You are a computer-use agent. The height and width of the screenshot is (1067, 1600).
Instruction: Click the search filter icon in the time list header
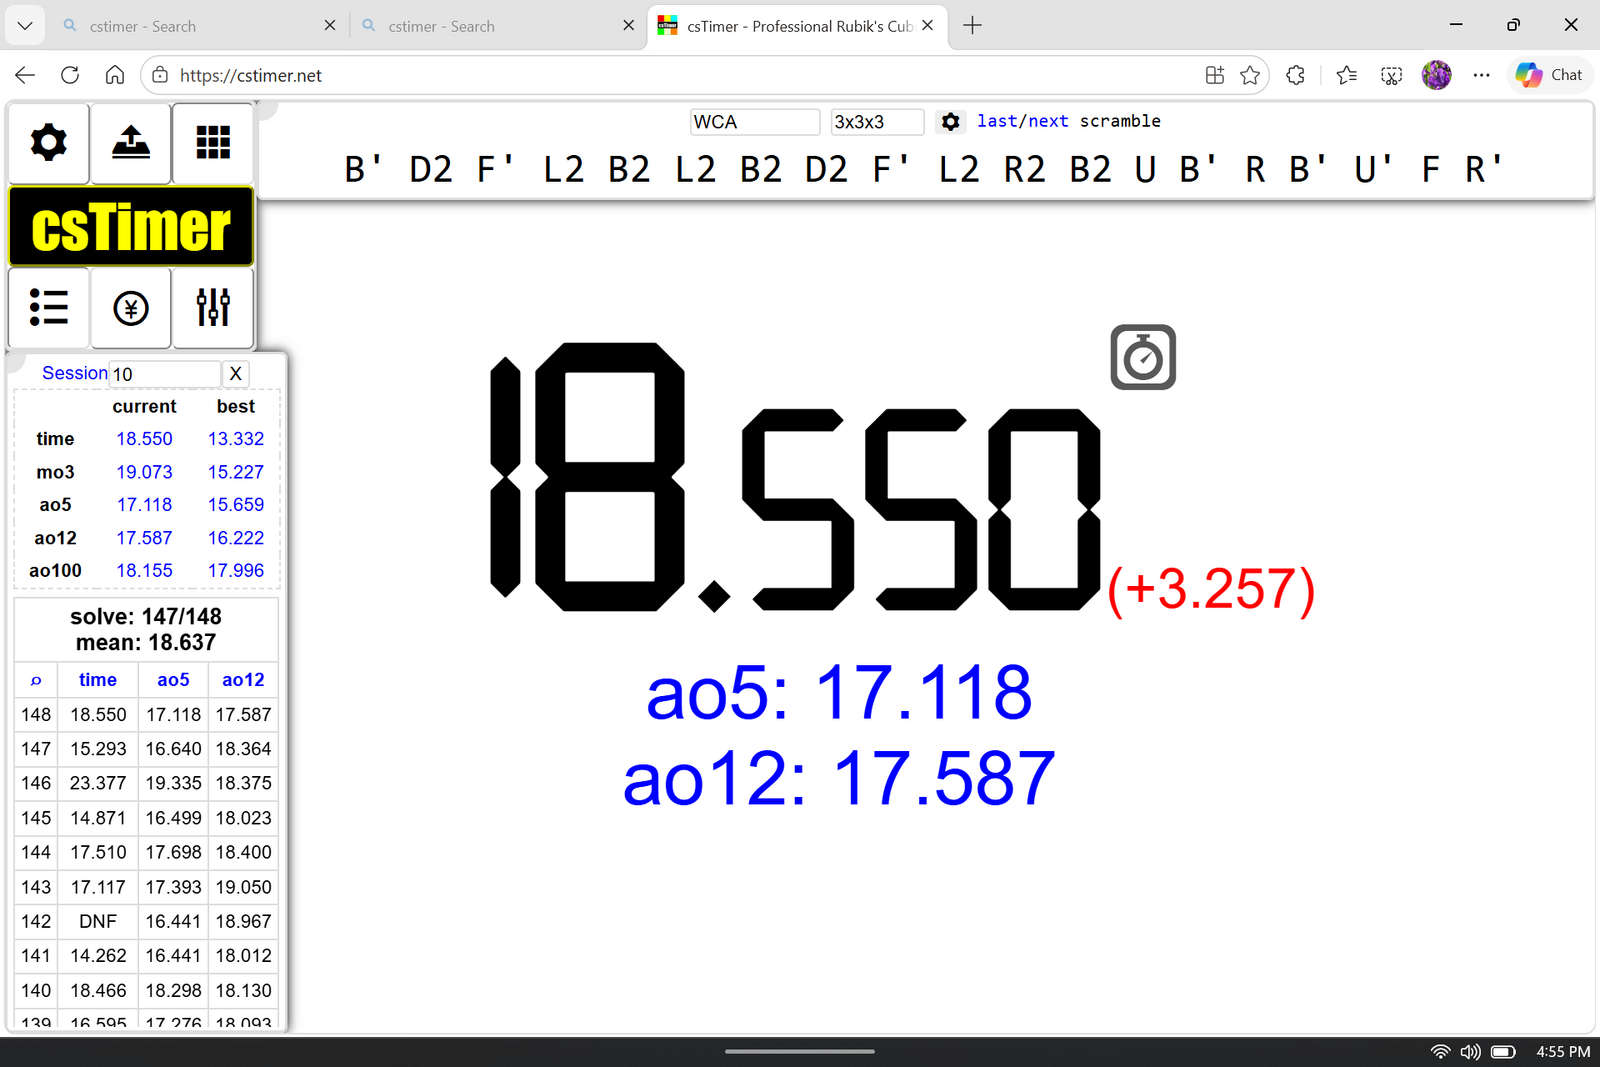tap(36, 680)
